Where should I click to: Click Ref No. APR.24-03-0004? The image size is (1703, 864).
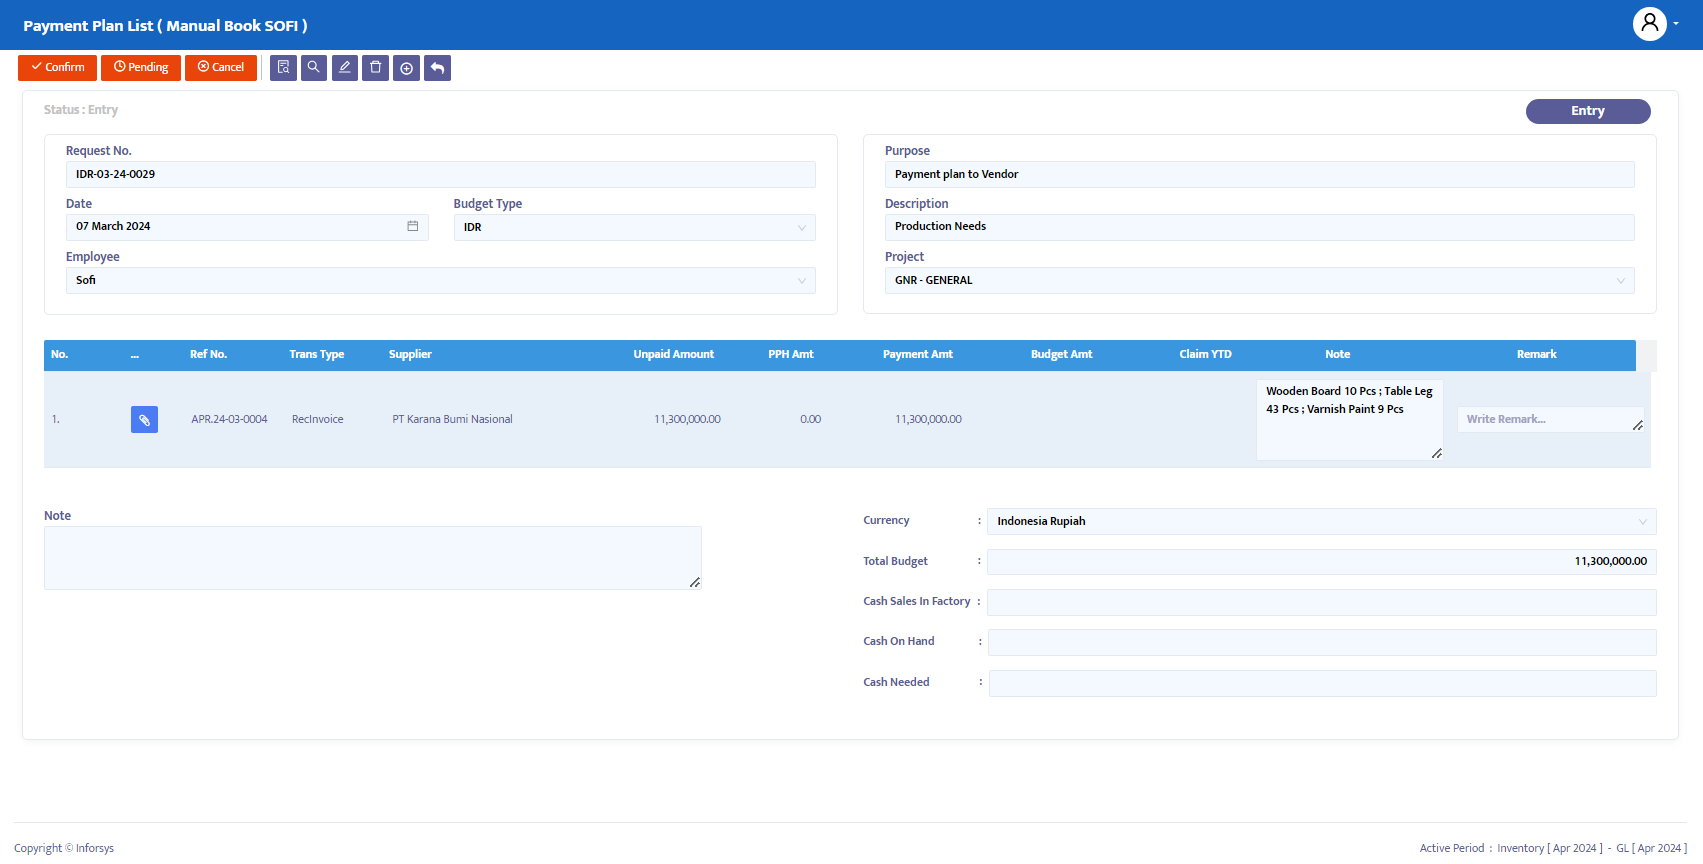point(229,419)
